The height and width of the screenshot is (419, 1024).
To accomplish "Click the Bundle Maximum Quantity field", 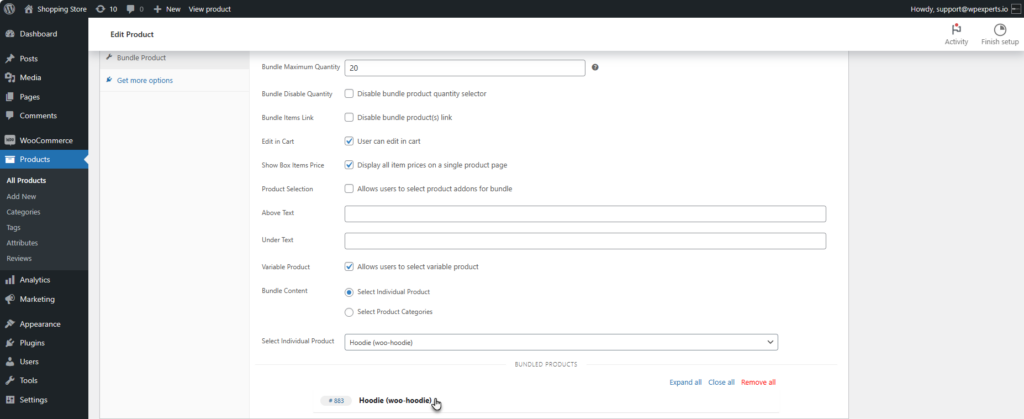I will (464, 68).
